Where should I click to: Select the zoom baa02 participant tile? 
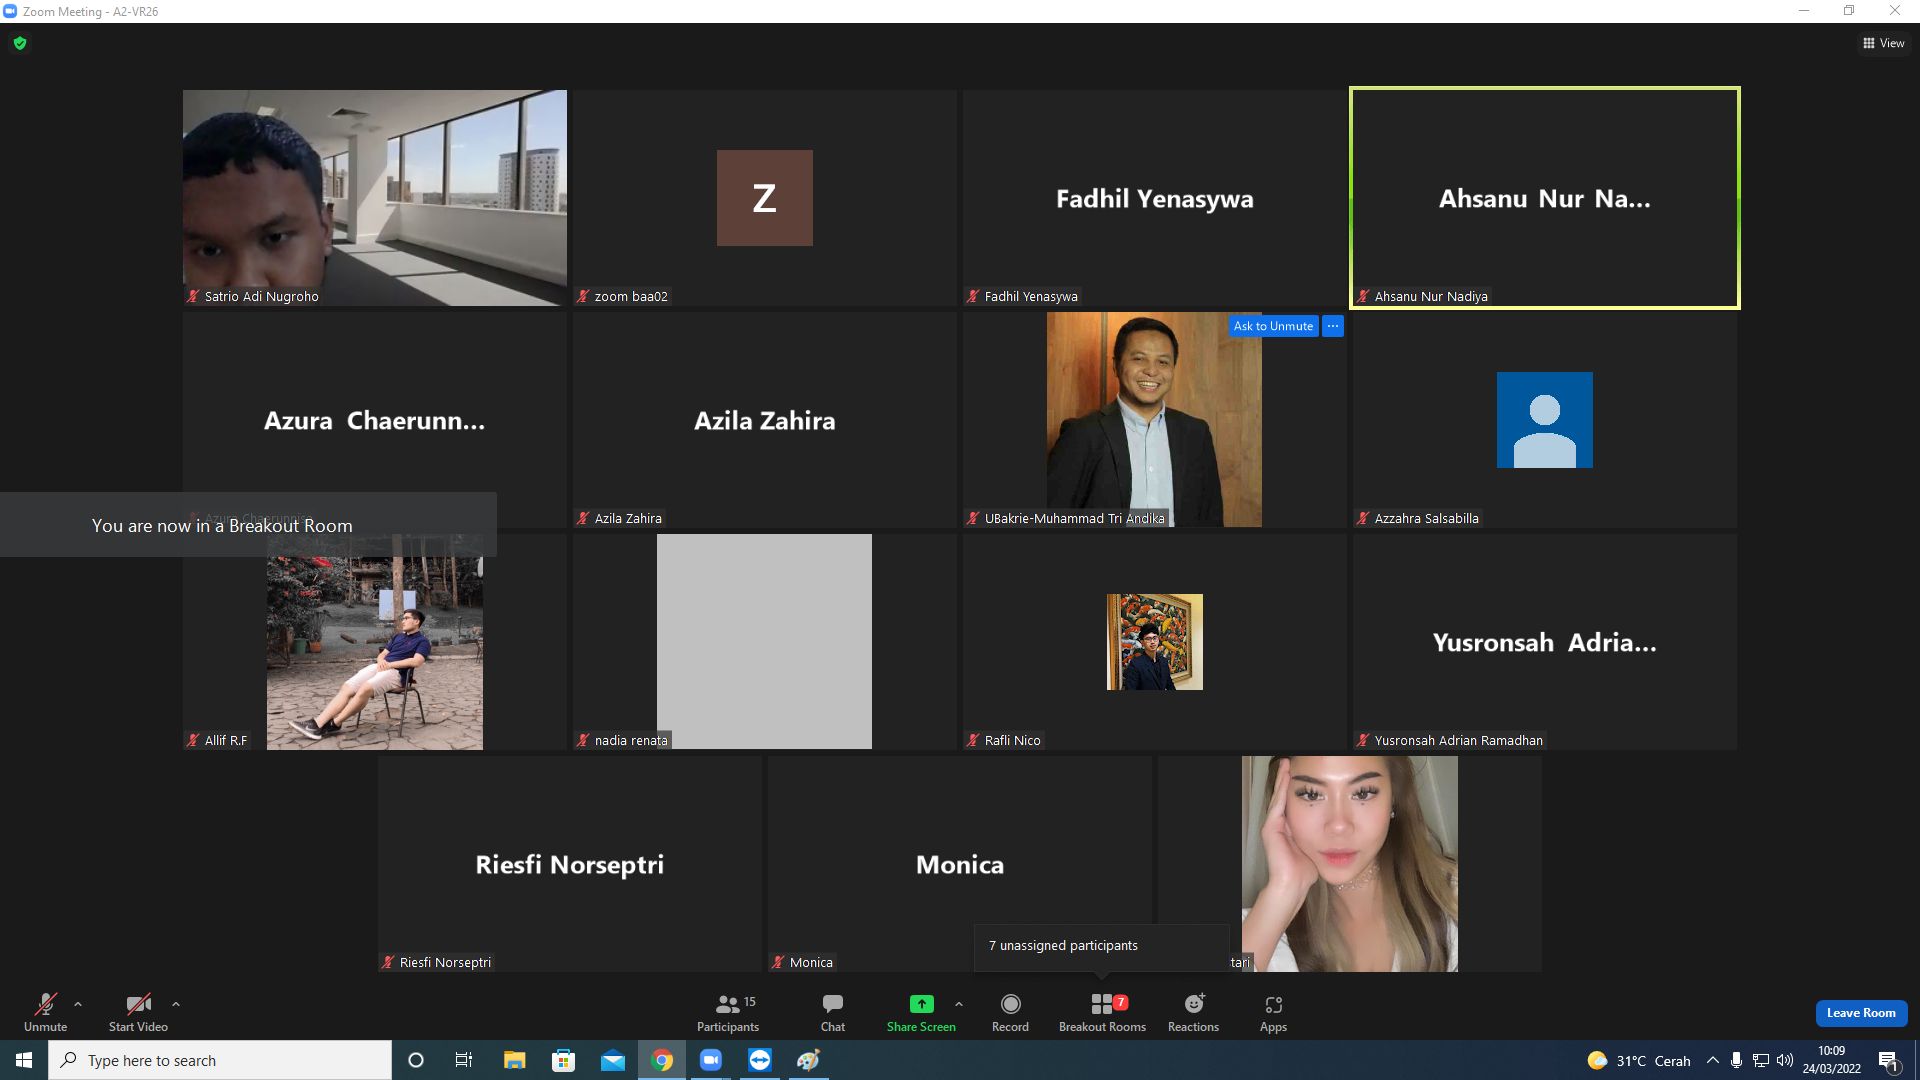coord(765,198)
